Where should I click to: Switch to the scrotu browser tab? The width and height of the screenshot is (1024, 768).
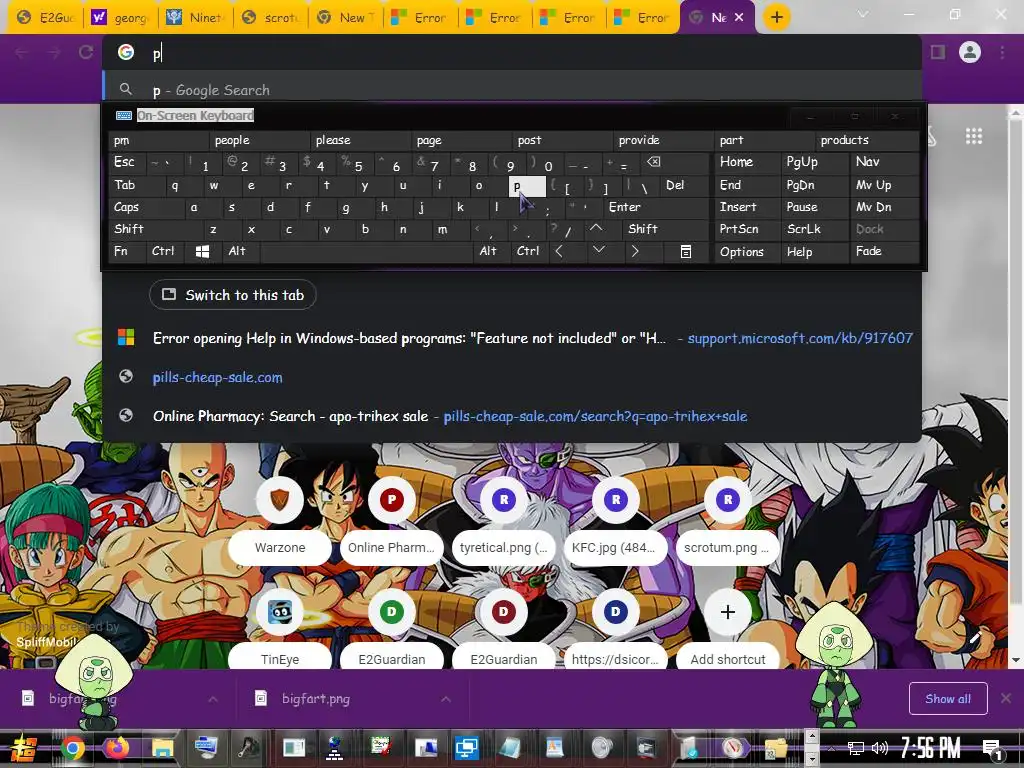tap(270, 18)
